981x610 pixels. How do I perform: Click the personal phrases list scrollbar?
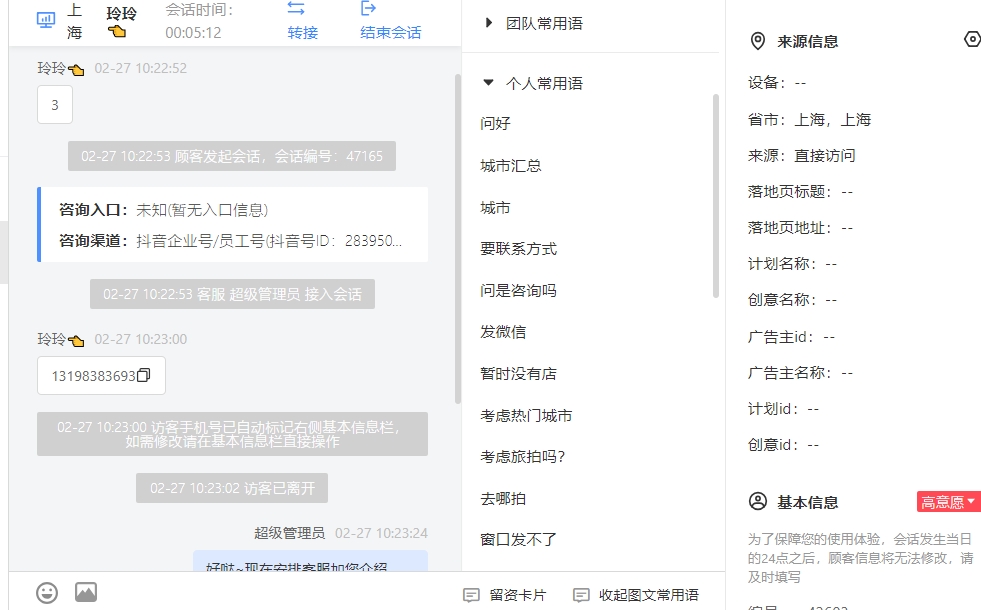point(716,196)
